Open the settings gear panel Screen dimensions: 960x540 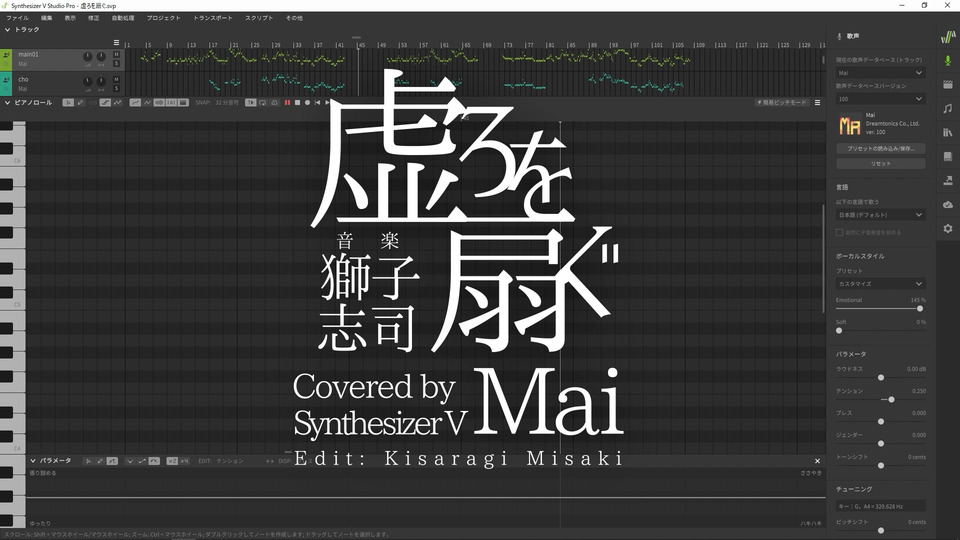948,228
